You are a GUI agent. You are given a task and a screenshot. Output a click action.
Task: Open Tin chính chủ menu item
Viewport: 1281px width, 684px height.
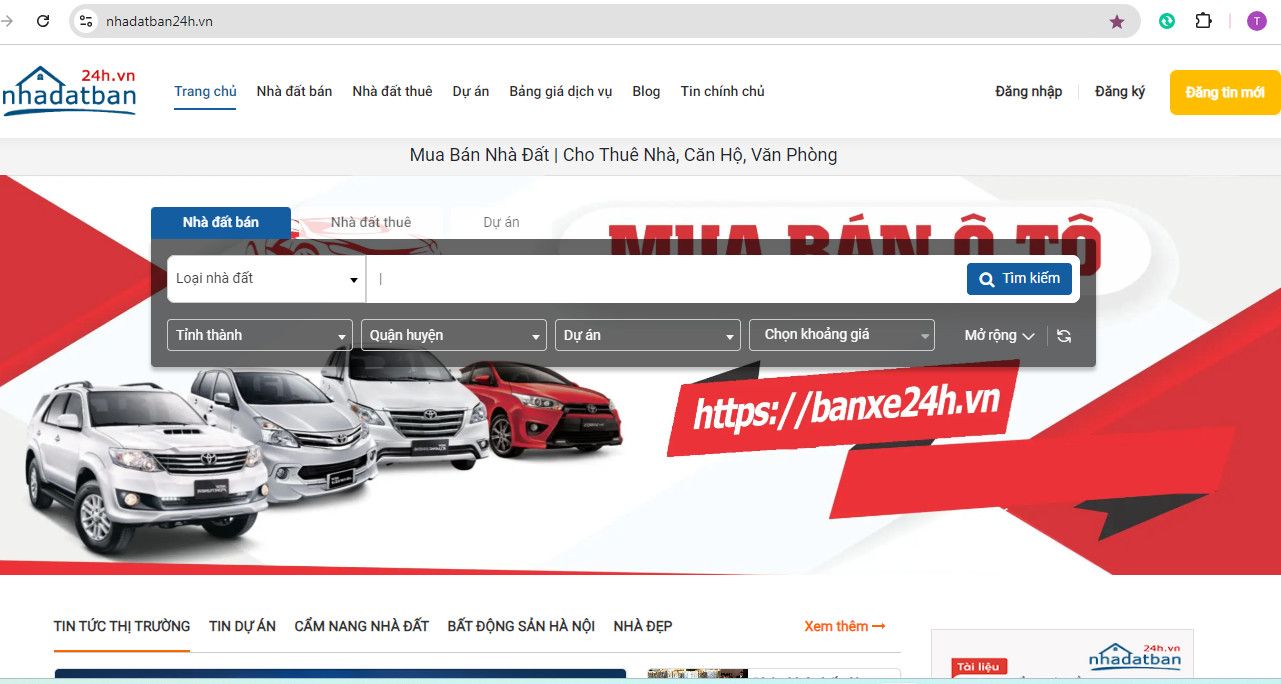point(723,91)
